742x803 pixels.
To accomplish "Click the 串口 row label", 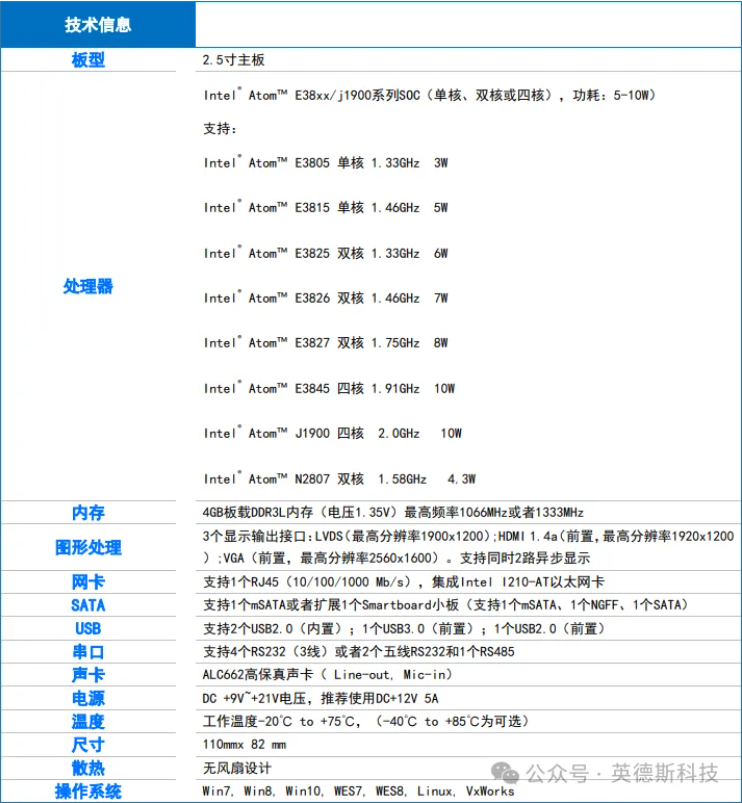I will [88, 652].
